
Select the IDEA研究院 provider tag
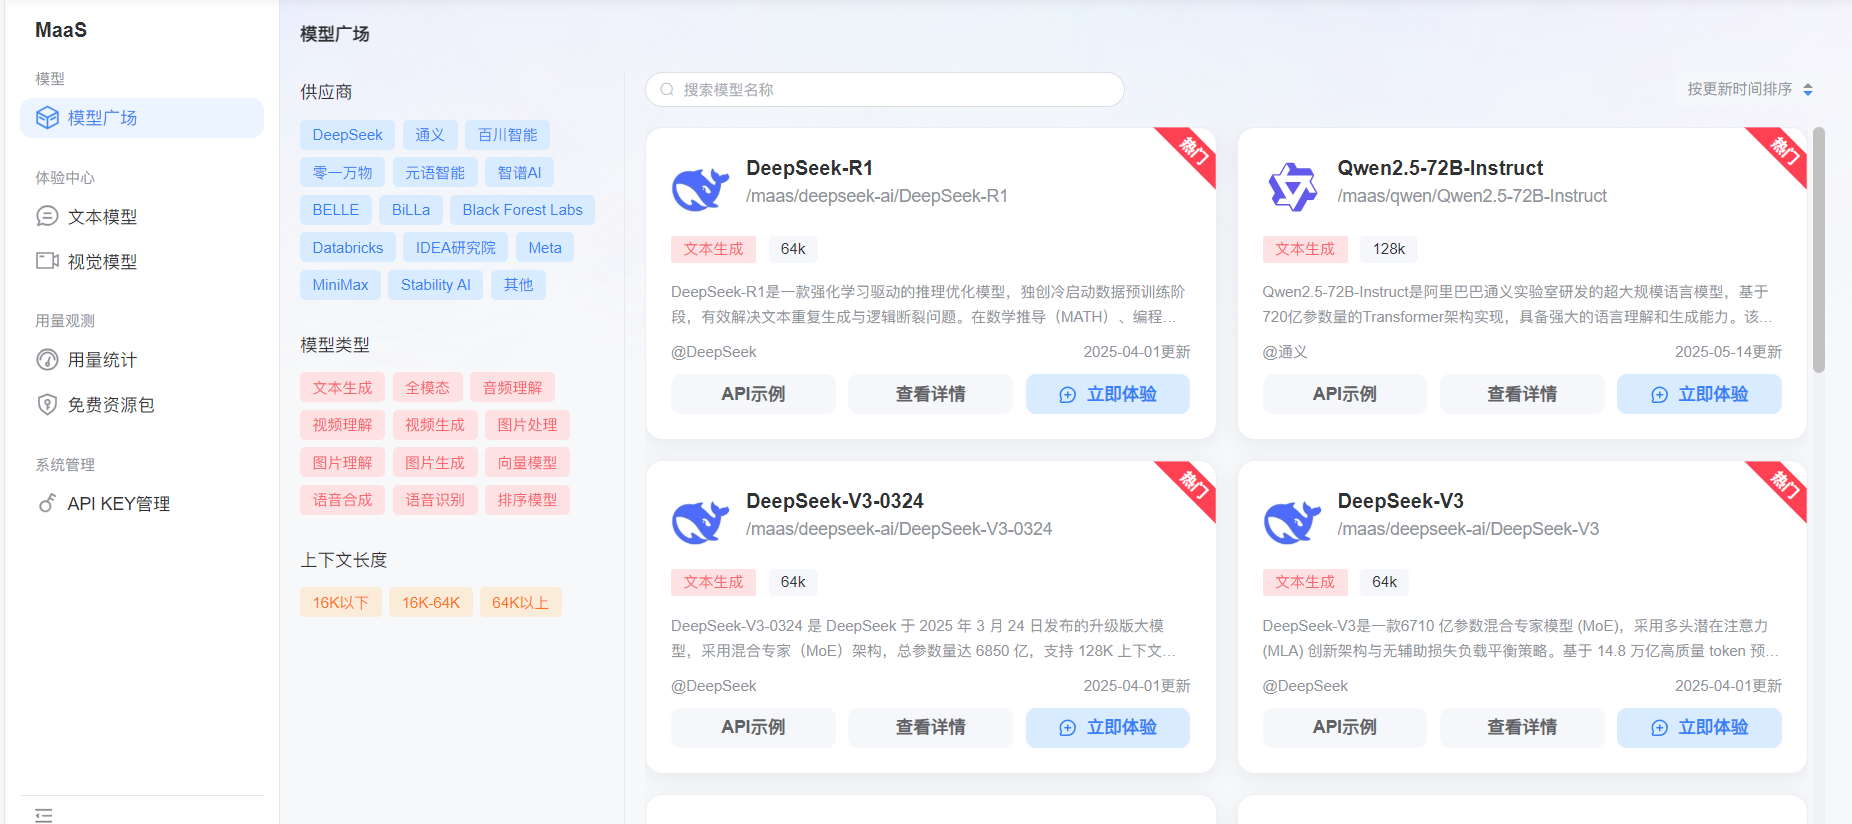tap(456, 248)
